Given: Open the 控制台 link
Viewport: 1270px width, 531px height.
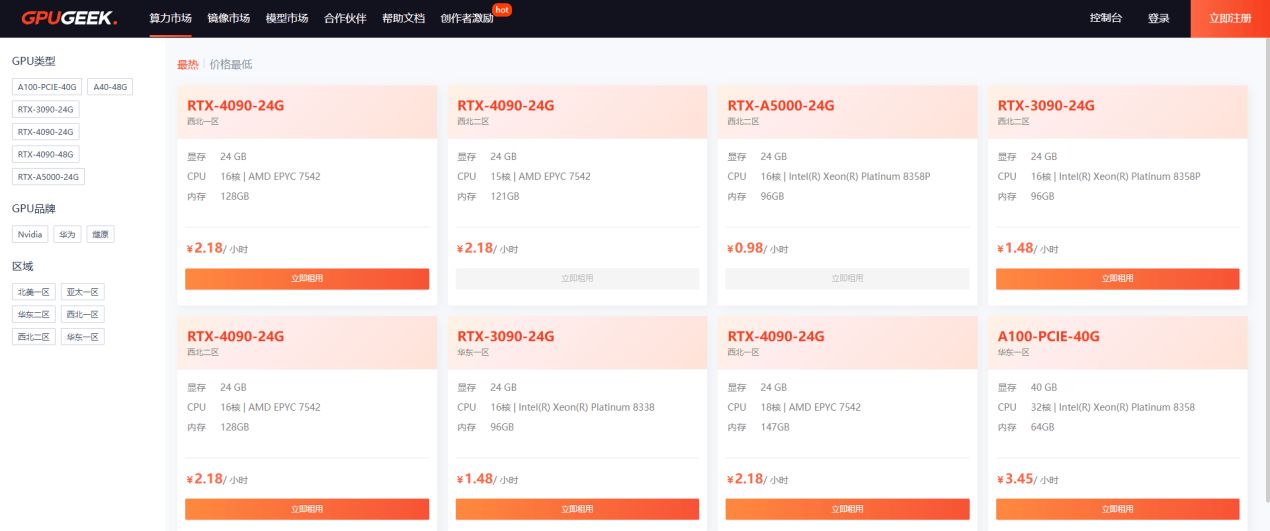Looking at the screenshot, I should point(1105,18).
